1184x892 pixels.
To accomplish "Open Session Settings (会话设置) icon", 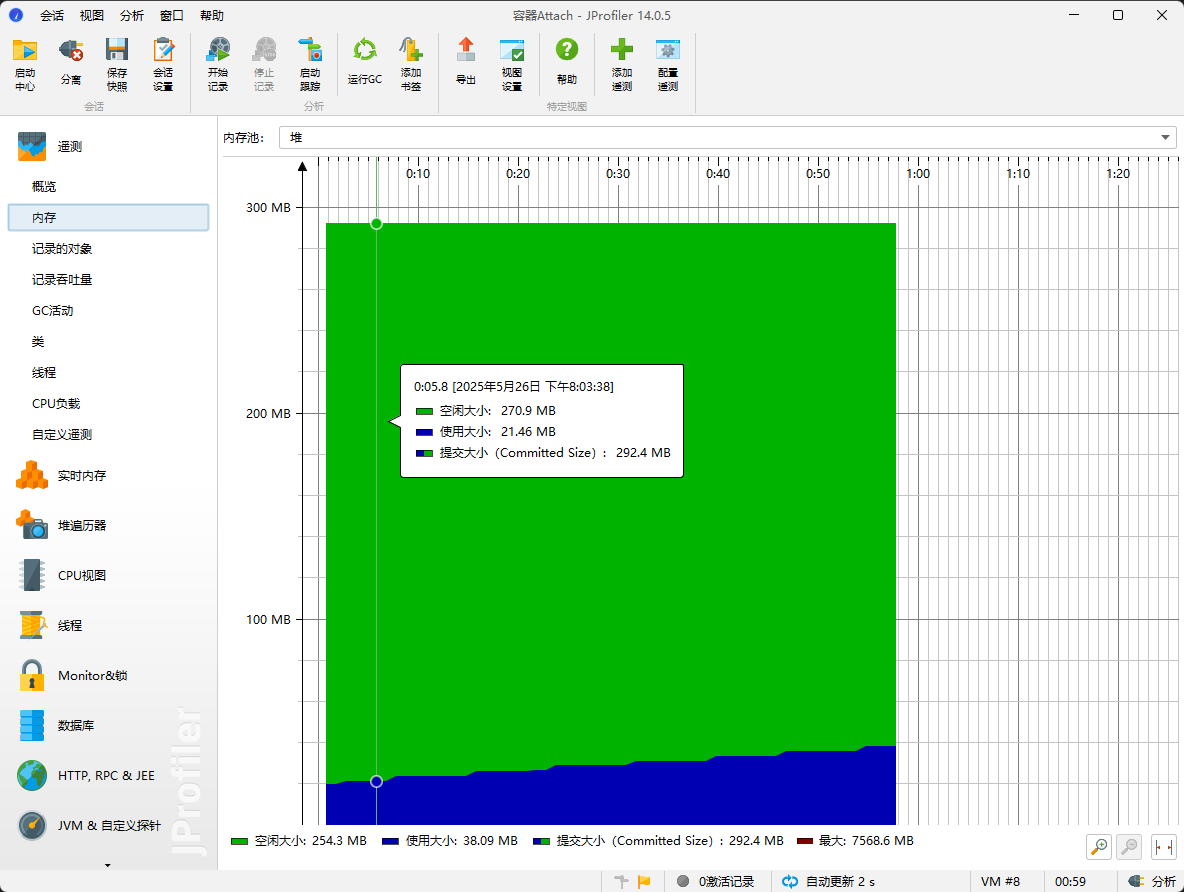I will pos(163,64).
